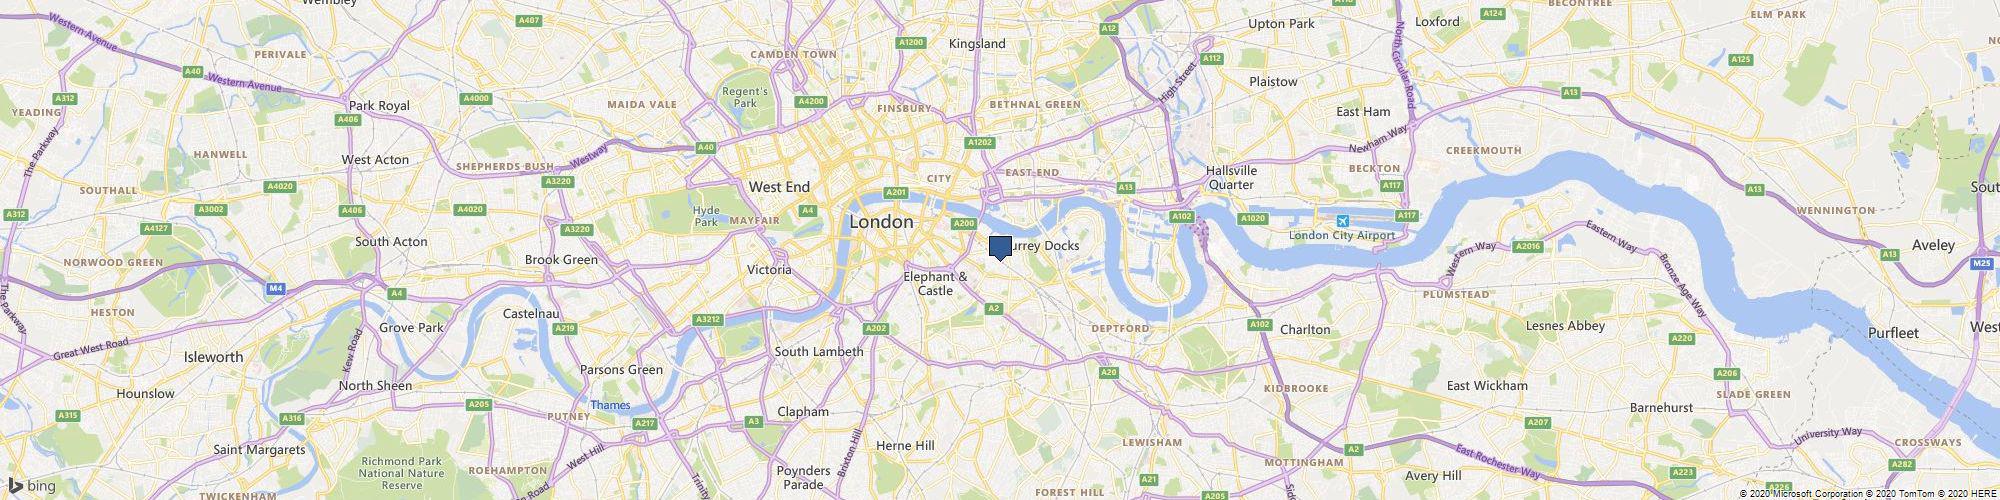Select the Thames river label near Putney
The image size is (2000, 500).
coord(610,405)
